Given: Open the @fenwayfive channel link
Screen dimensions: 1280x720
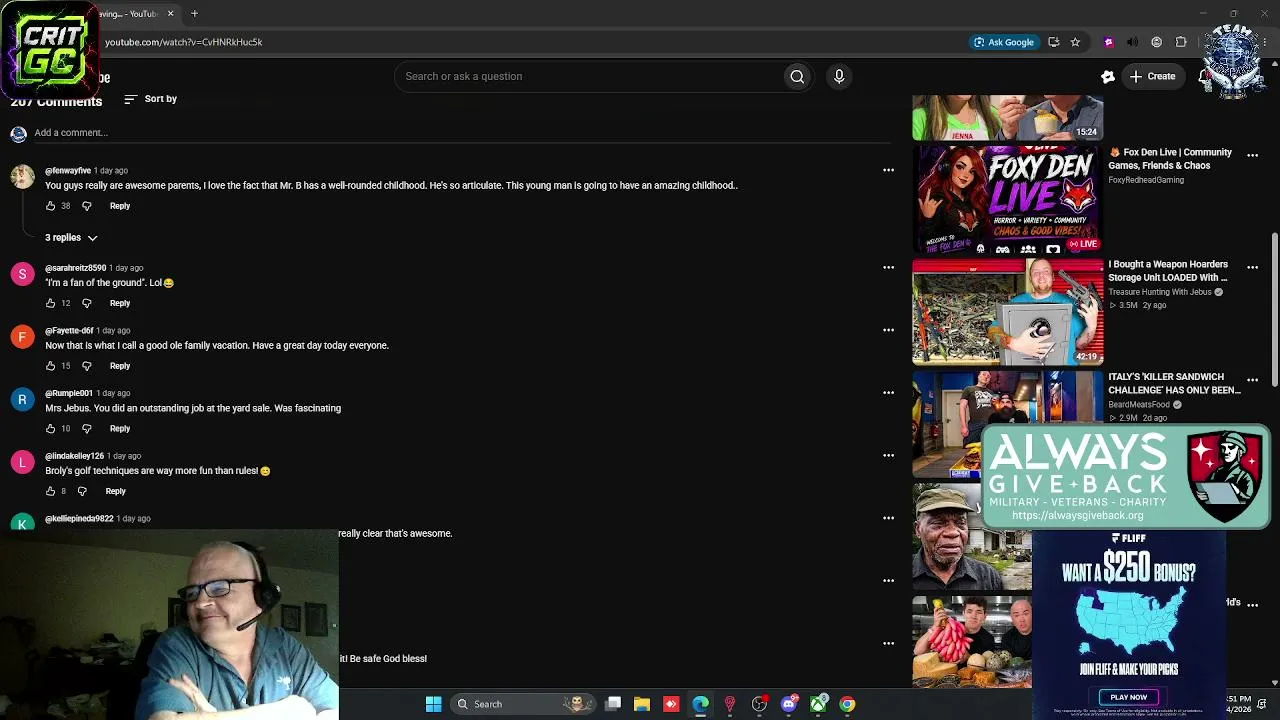Looking at the screenshot, I should 68,171.
